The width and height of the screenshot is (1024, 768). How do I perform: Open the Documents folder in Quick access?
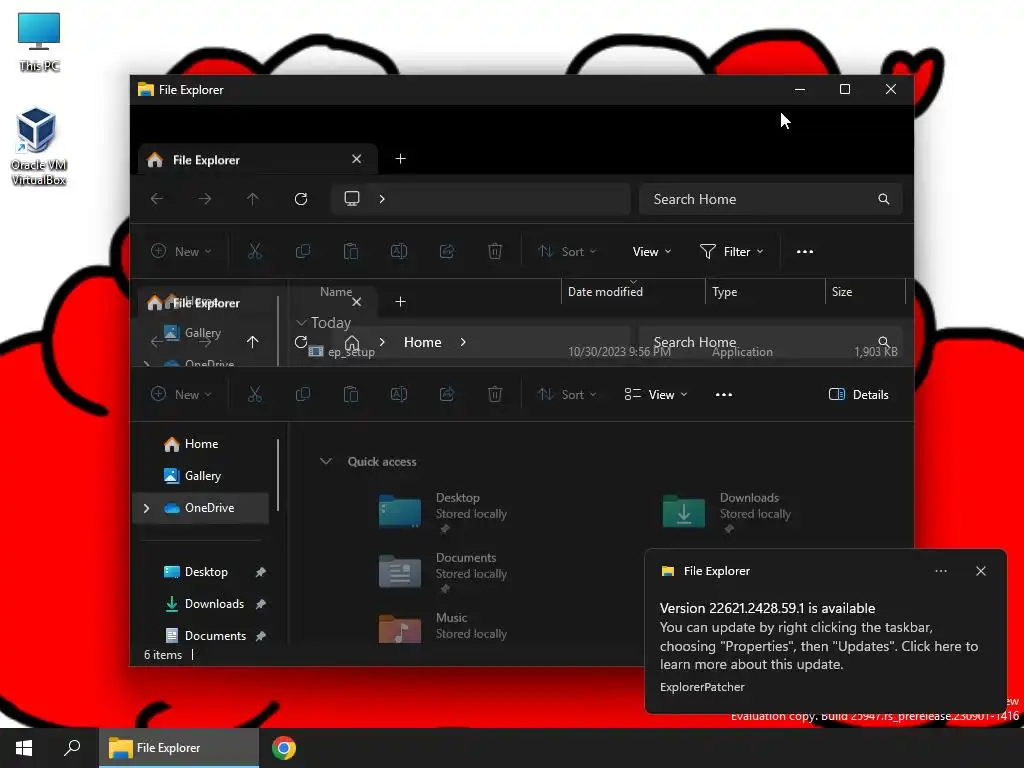443,573
